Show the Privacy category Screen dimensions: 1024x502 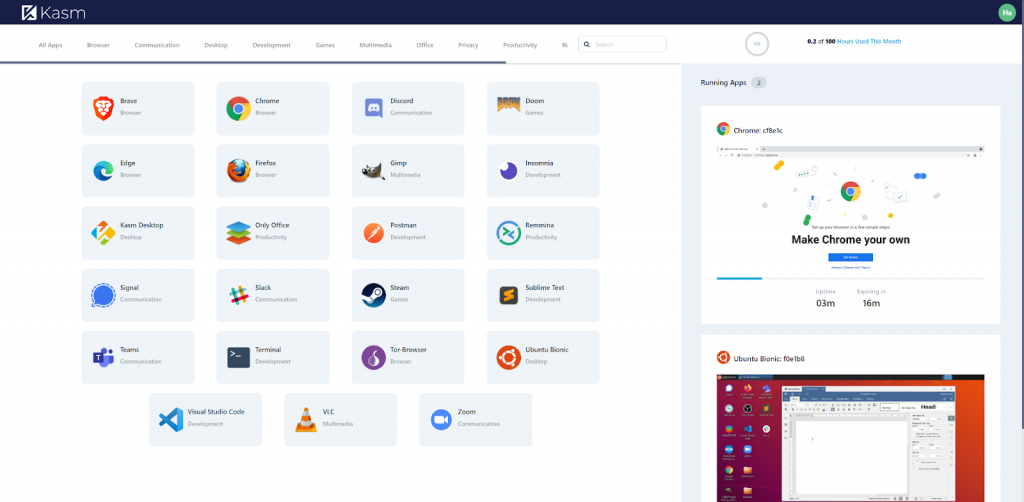click(x=468, y=45)
